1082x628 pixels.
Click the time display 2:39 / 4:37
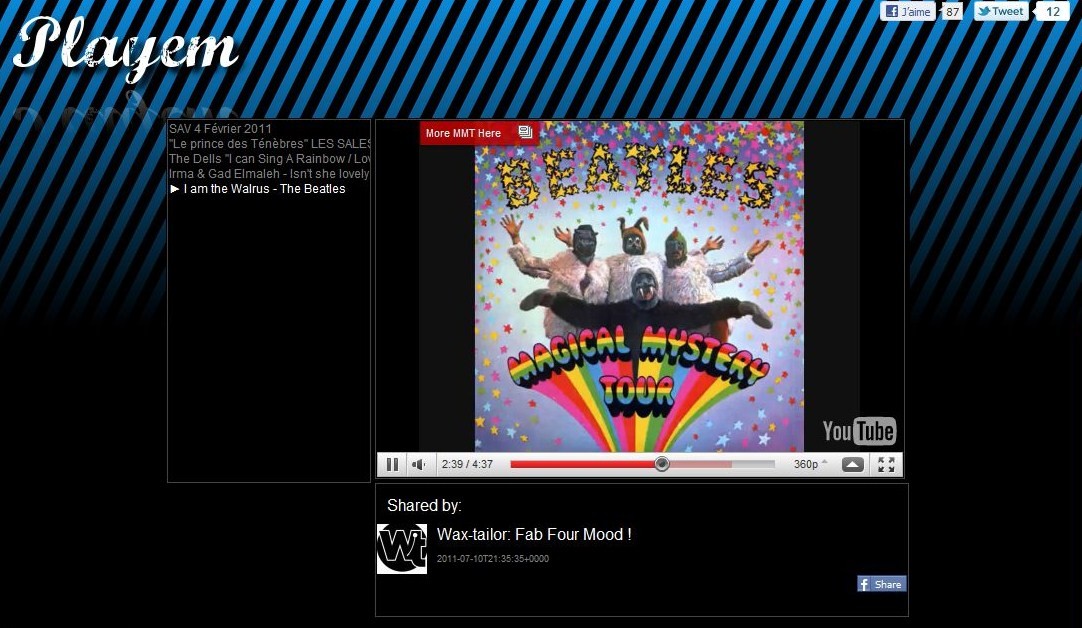point(467,464)
